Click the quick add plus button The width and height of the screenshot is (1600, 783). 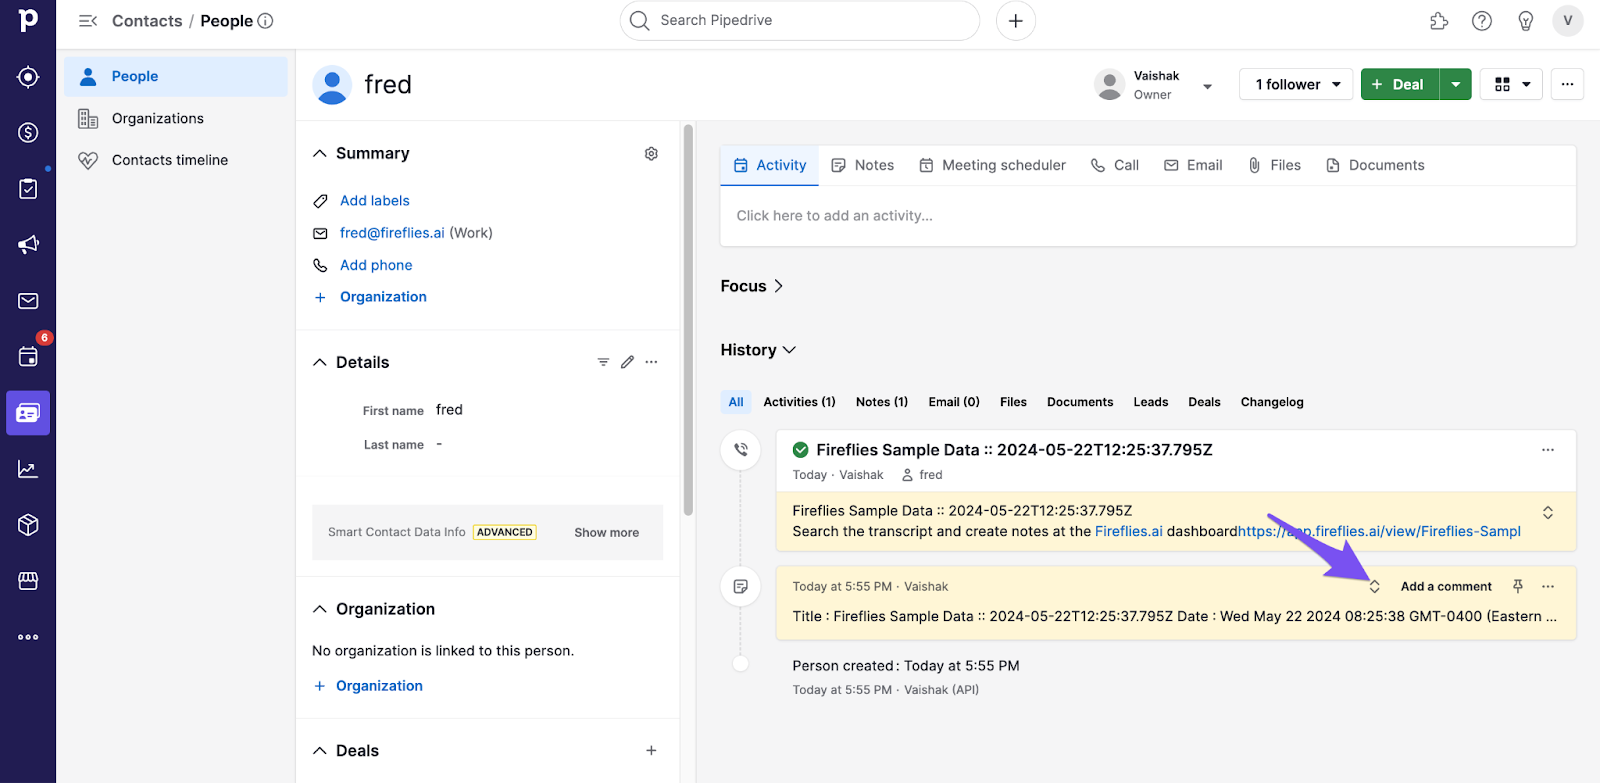[1016, 21]
